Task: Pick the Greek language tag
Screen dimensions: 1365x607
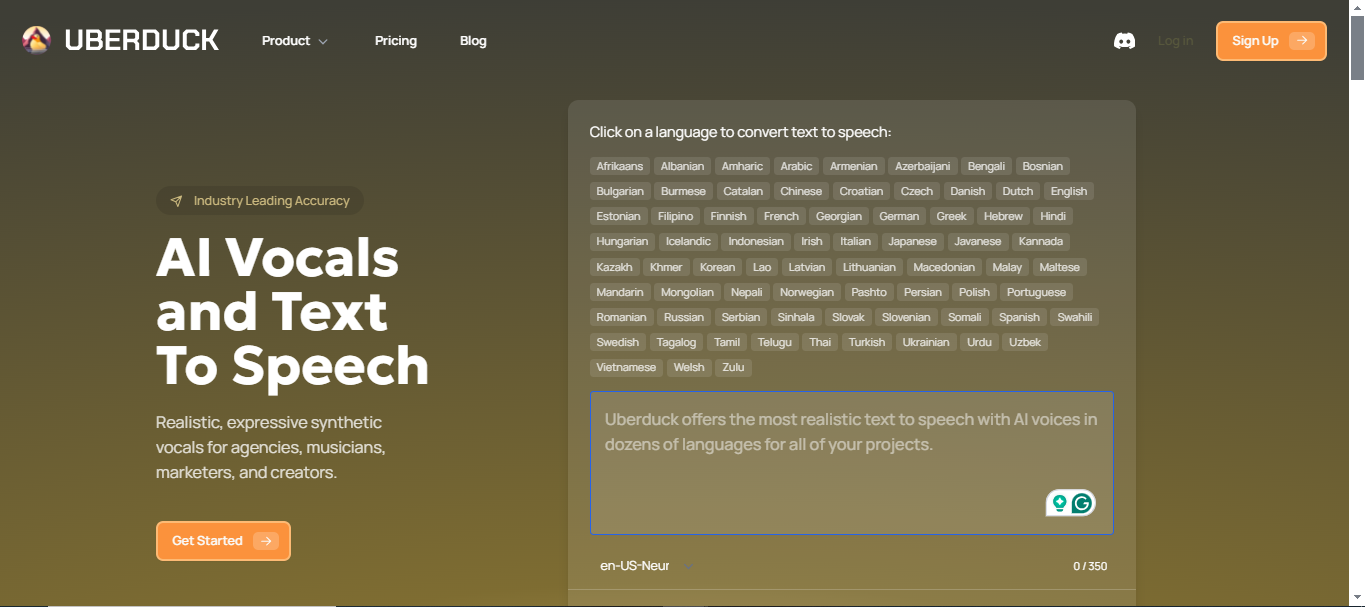Action: [951, 216]
